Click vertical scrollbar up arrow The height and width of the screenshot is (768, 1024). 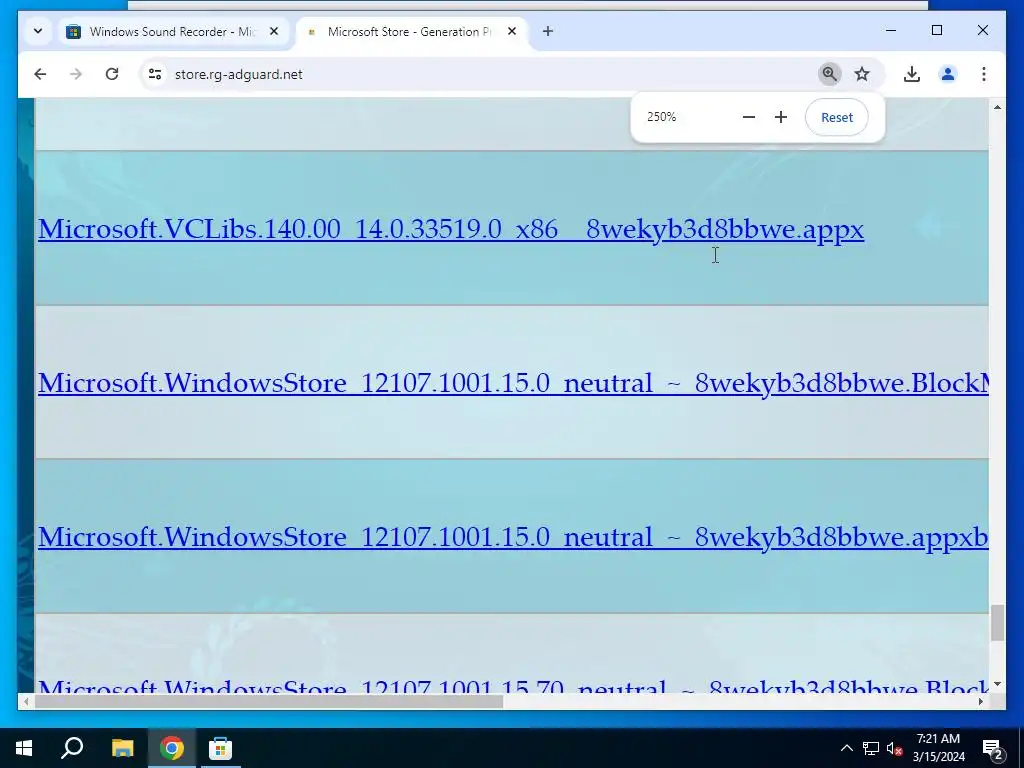coord(997,107)
